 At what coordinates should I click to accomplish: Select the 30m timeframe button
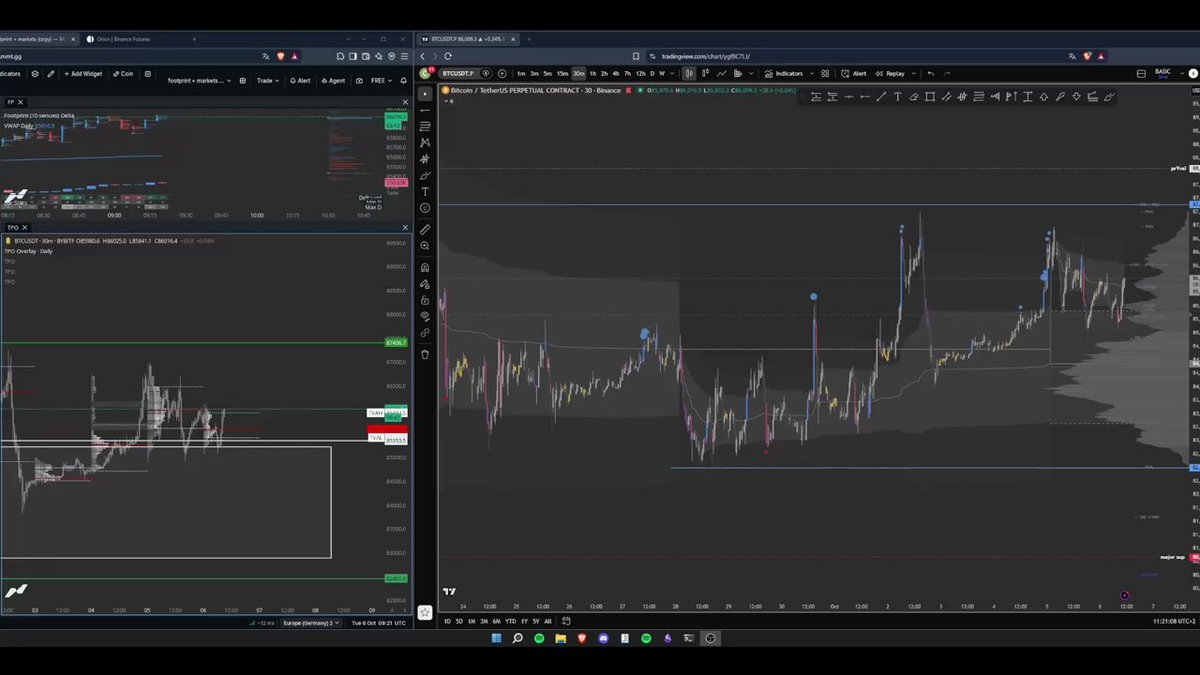(x=578, y=73)
